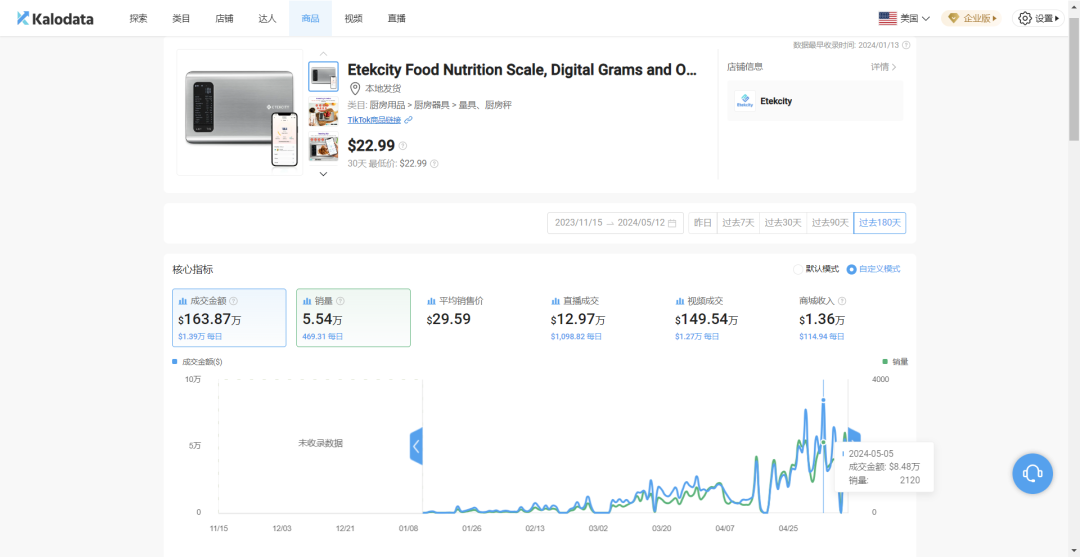
Task: Open the 店铺 tab
Action: [224, 19]
